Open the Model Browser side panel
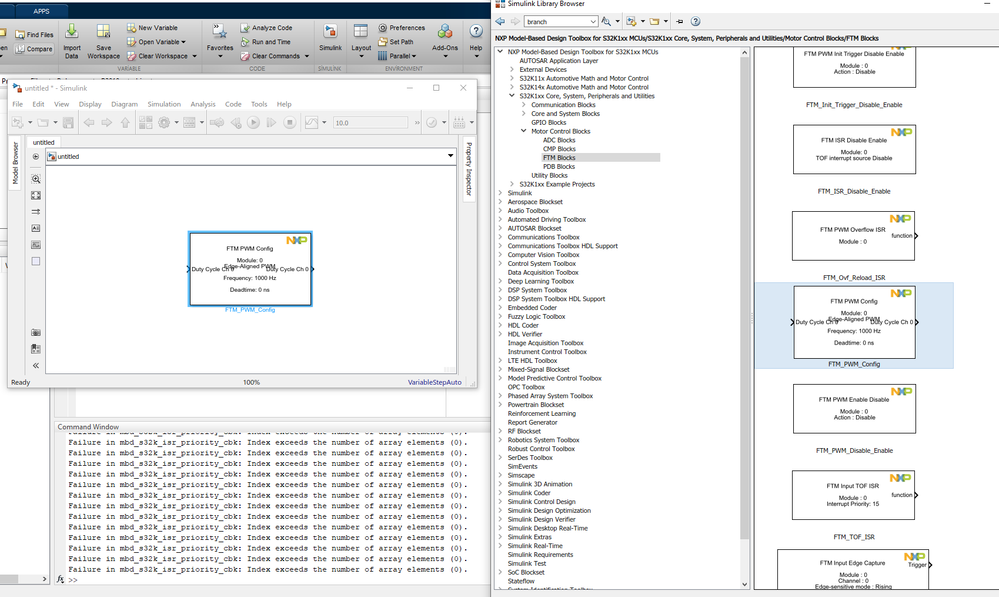This screenshot has width=999, height=597. 16,163
